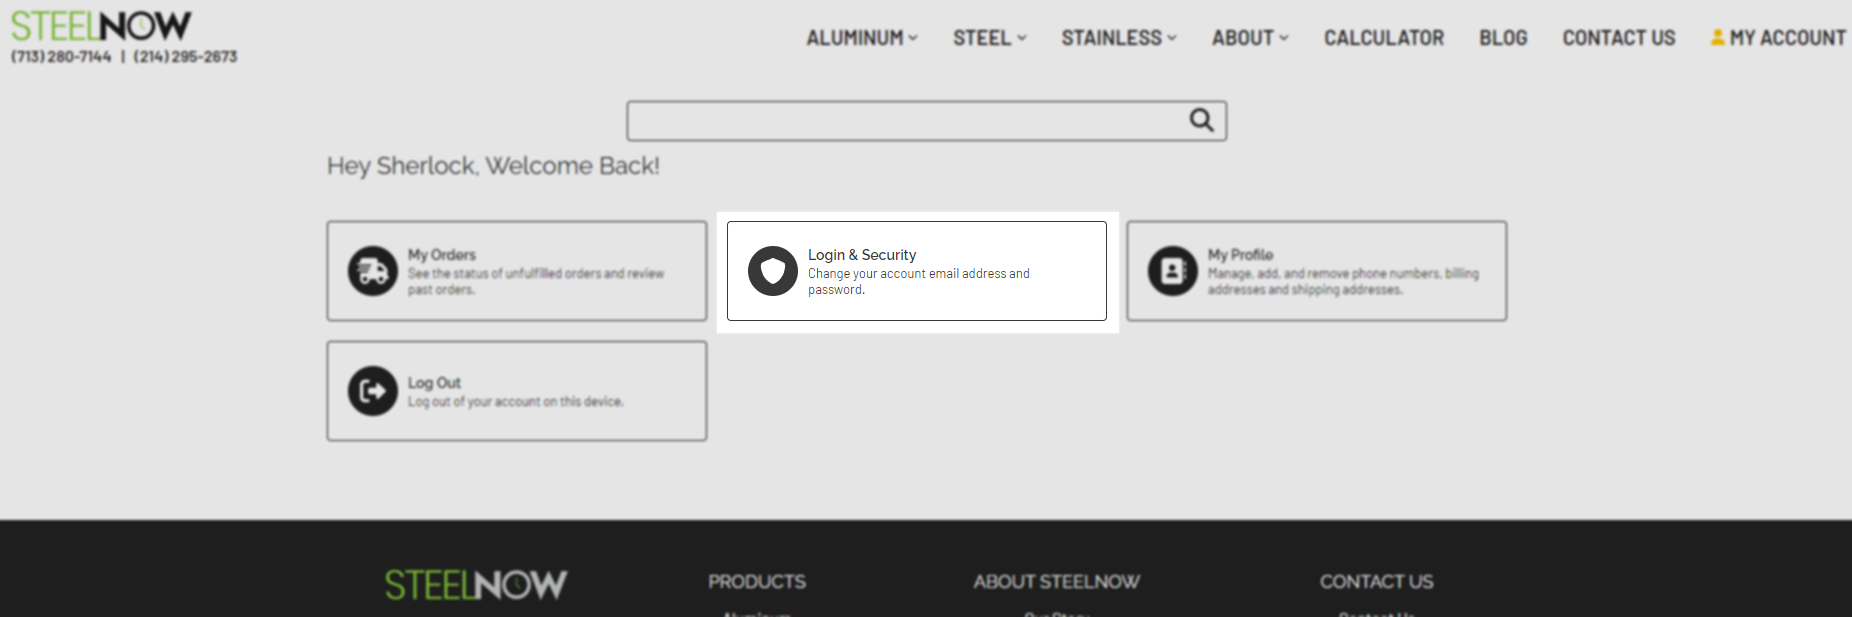This screenshot has height=617, width=1852.
Task: Click the search magnifier icon
Action: (1199, 119)
